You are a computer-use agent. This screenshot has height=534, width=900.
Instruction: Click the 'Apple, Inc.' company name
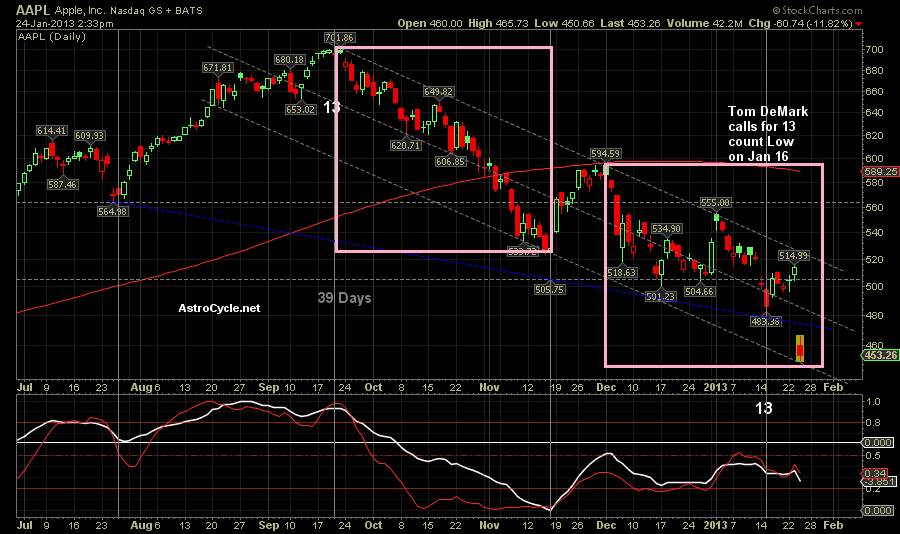click(x=80, y=10)
